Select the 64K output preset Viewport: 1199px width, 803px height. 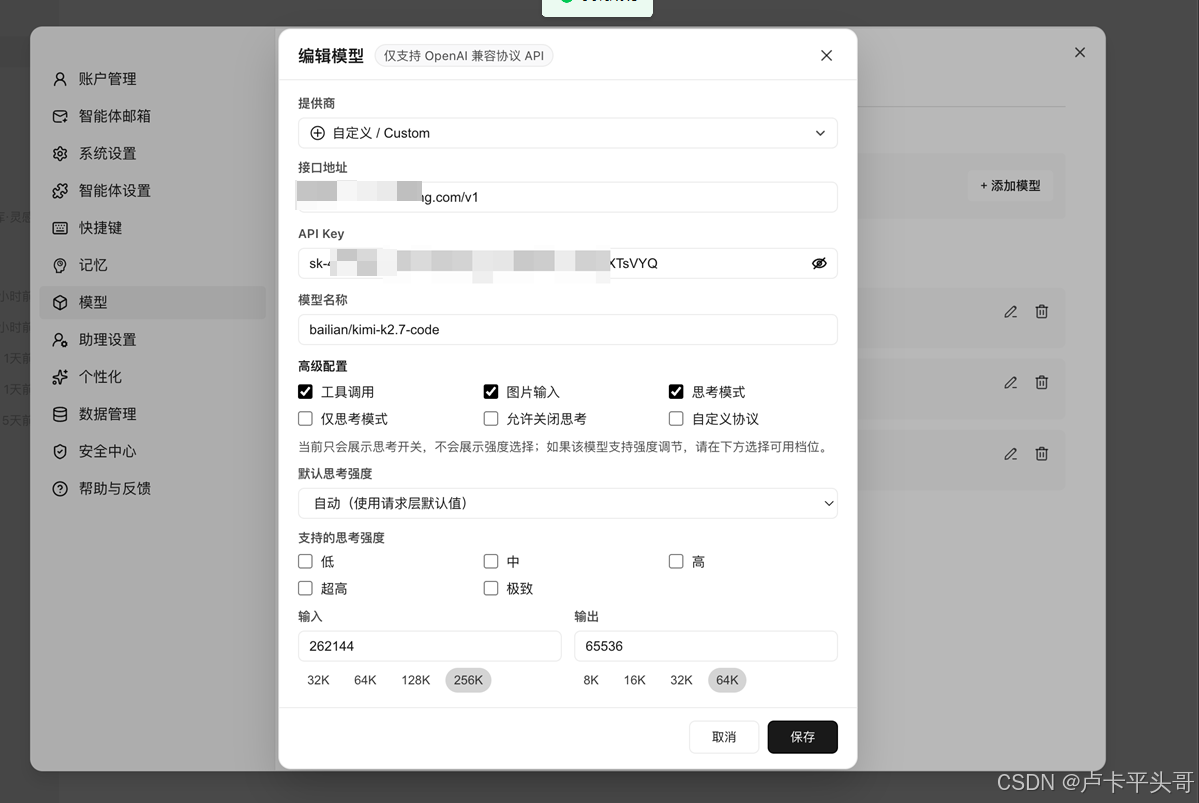726,680
